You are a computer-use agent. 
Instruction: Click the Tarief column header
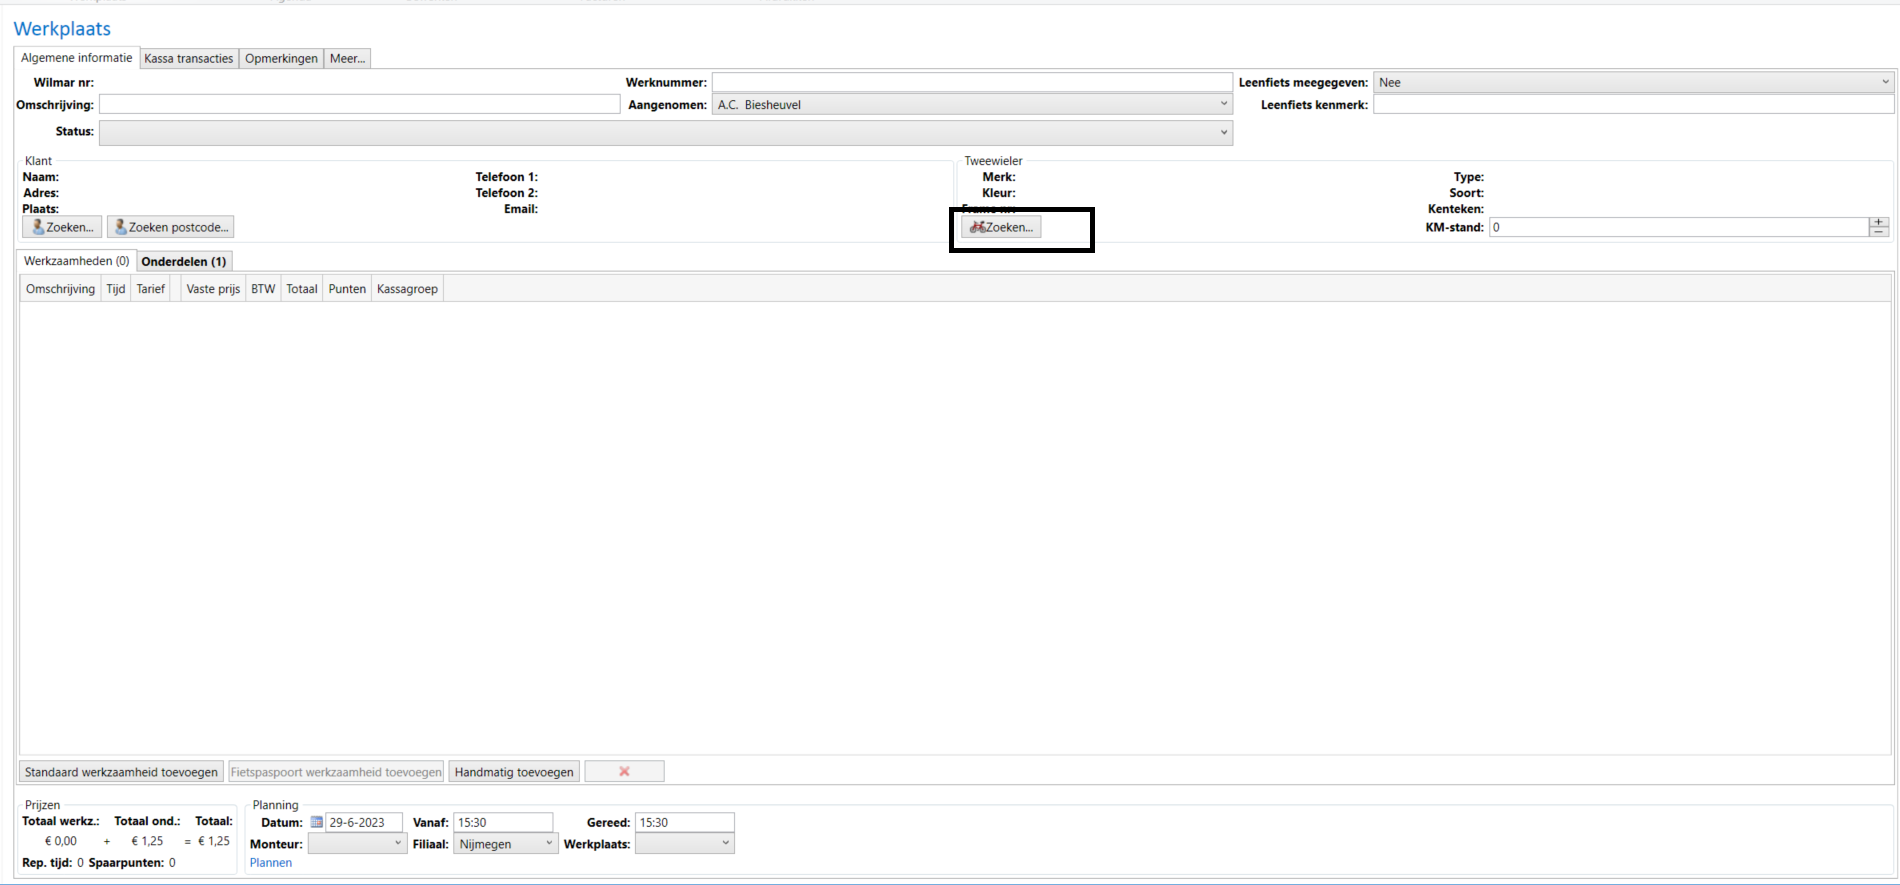[151, 289]
